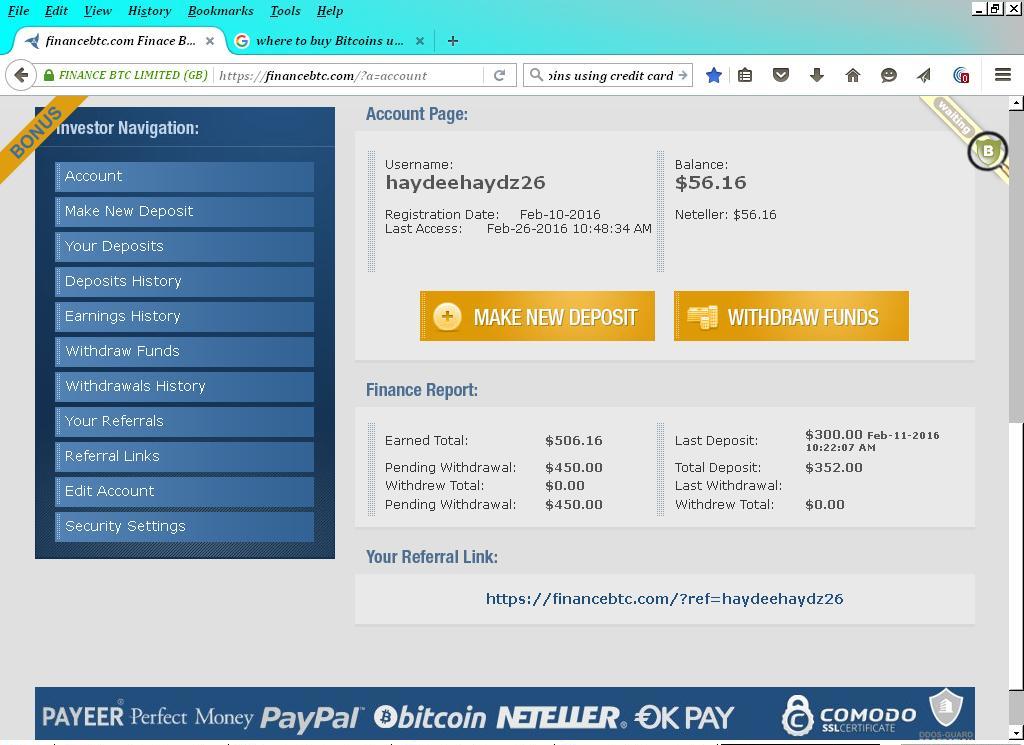1024x745 pixels.
Task: Open a new tab with plus button
Action: [453, 41]
